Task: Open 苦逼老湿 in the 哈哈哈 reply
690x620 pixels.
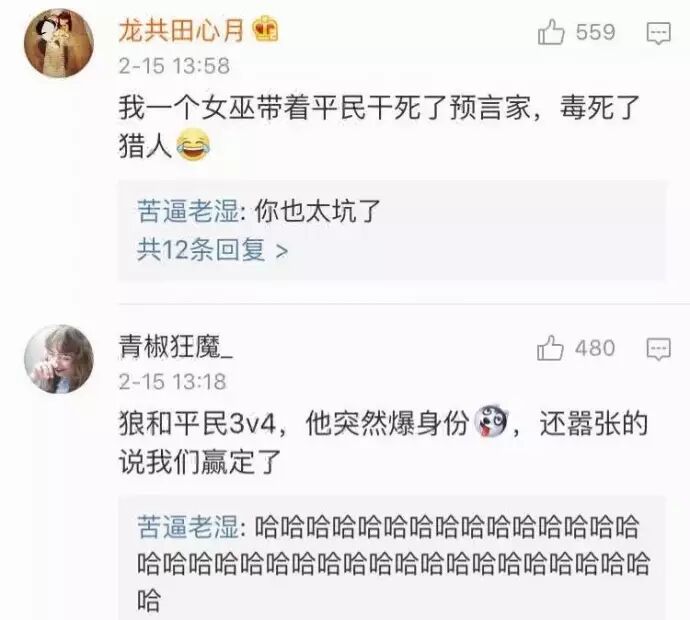Action: (188, 527)
